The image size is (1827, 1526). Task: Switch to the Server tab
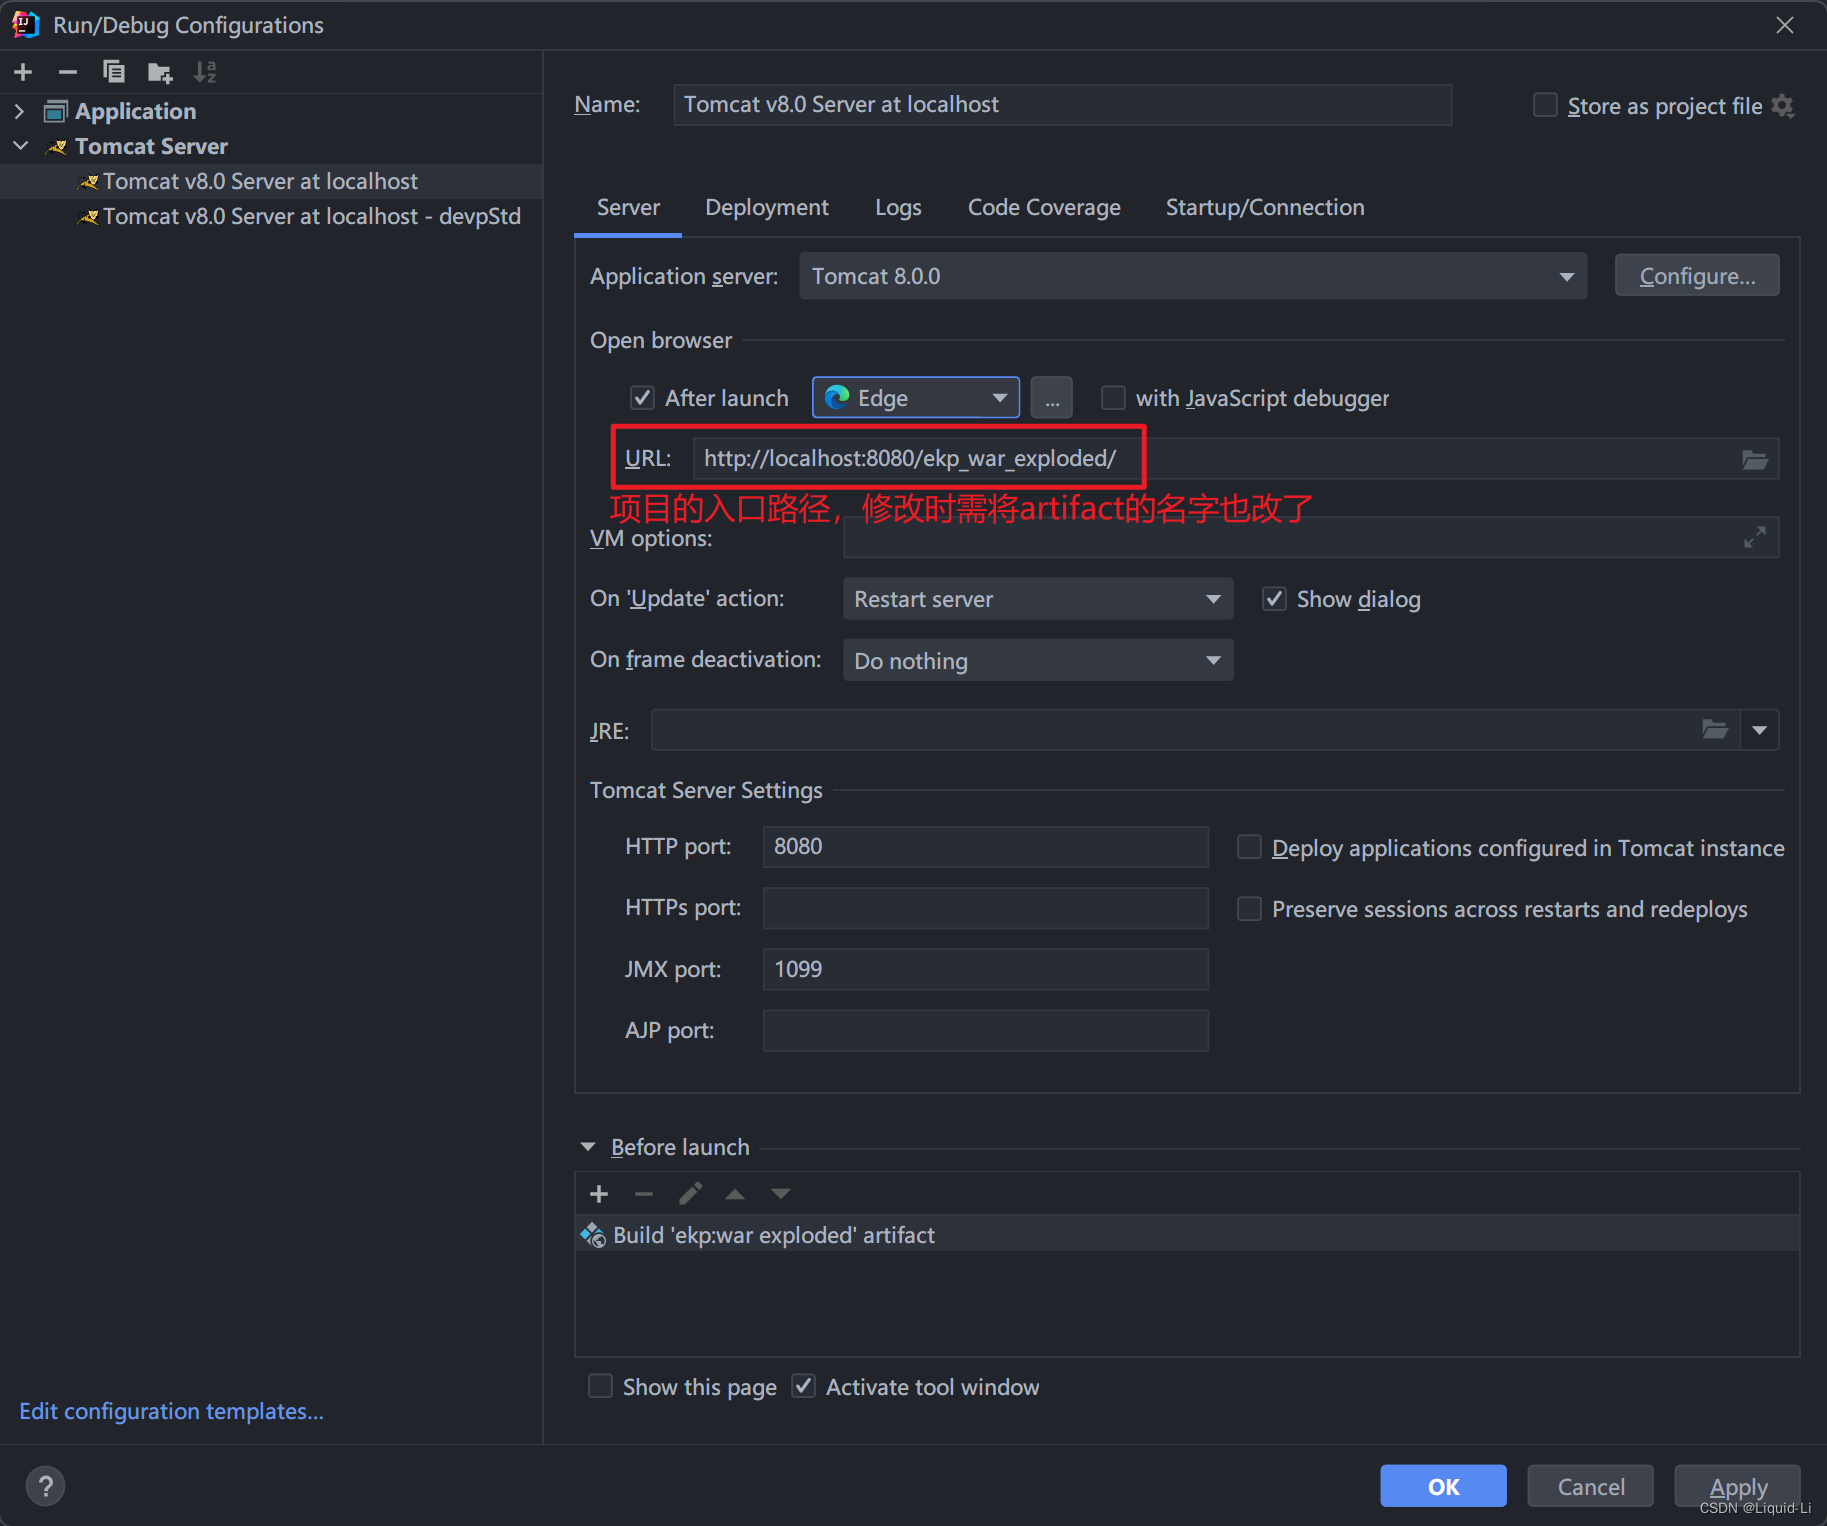tap(628, 207)
